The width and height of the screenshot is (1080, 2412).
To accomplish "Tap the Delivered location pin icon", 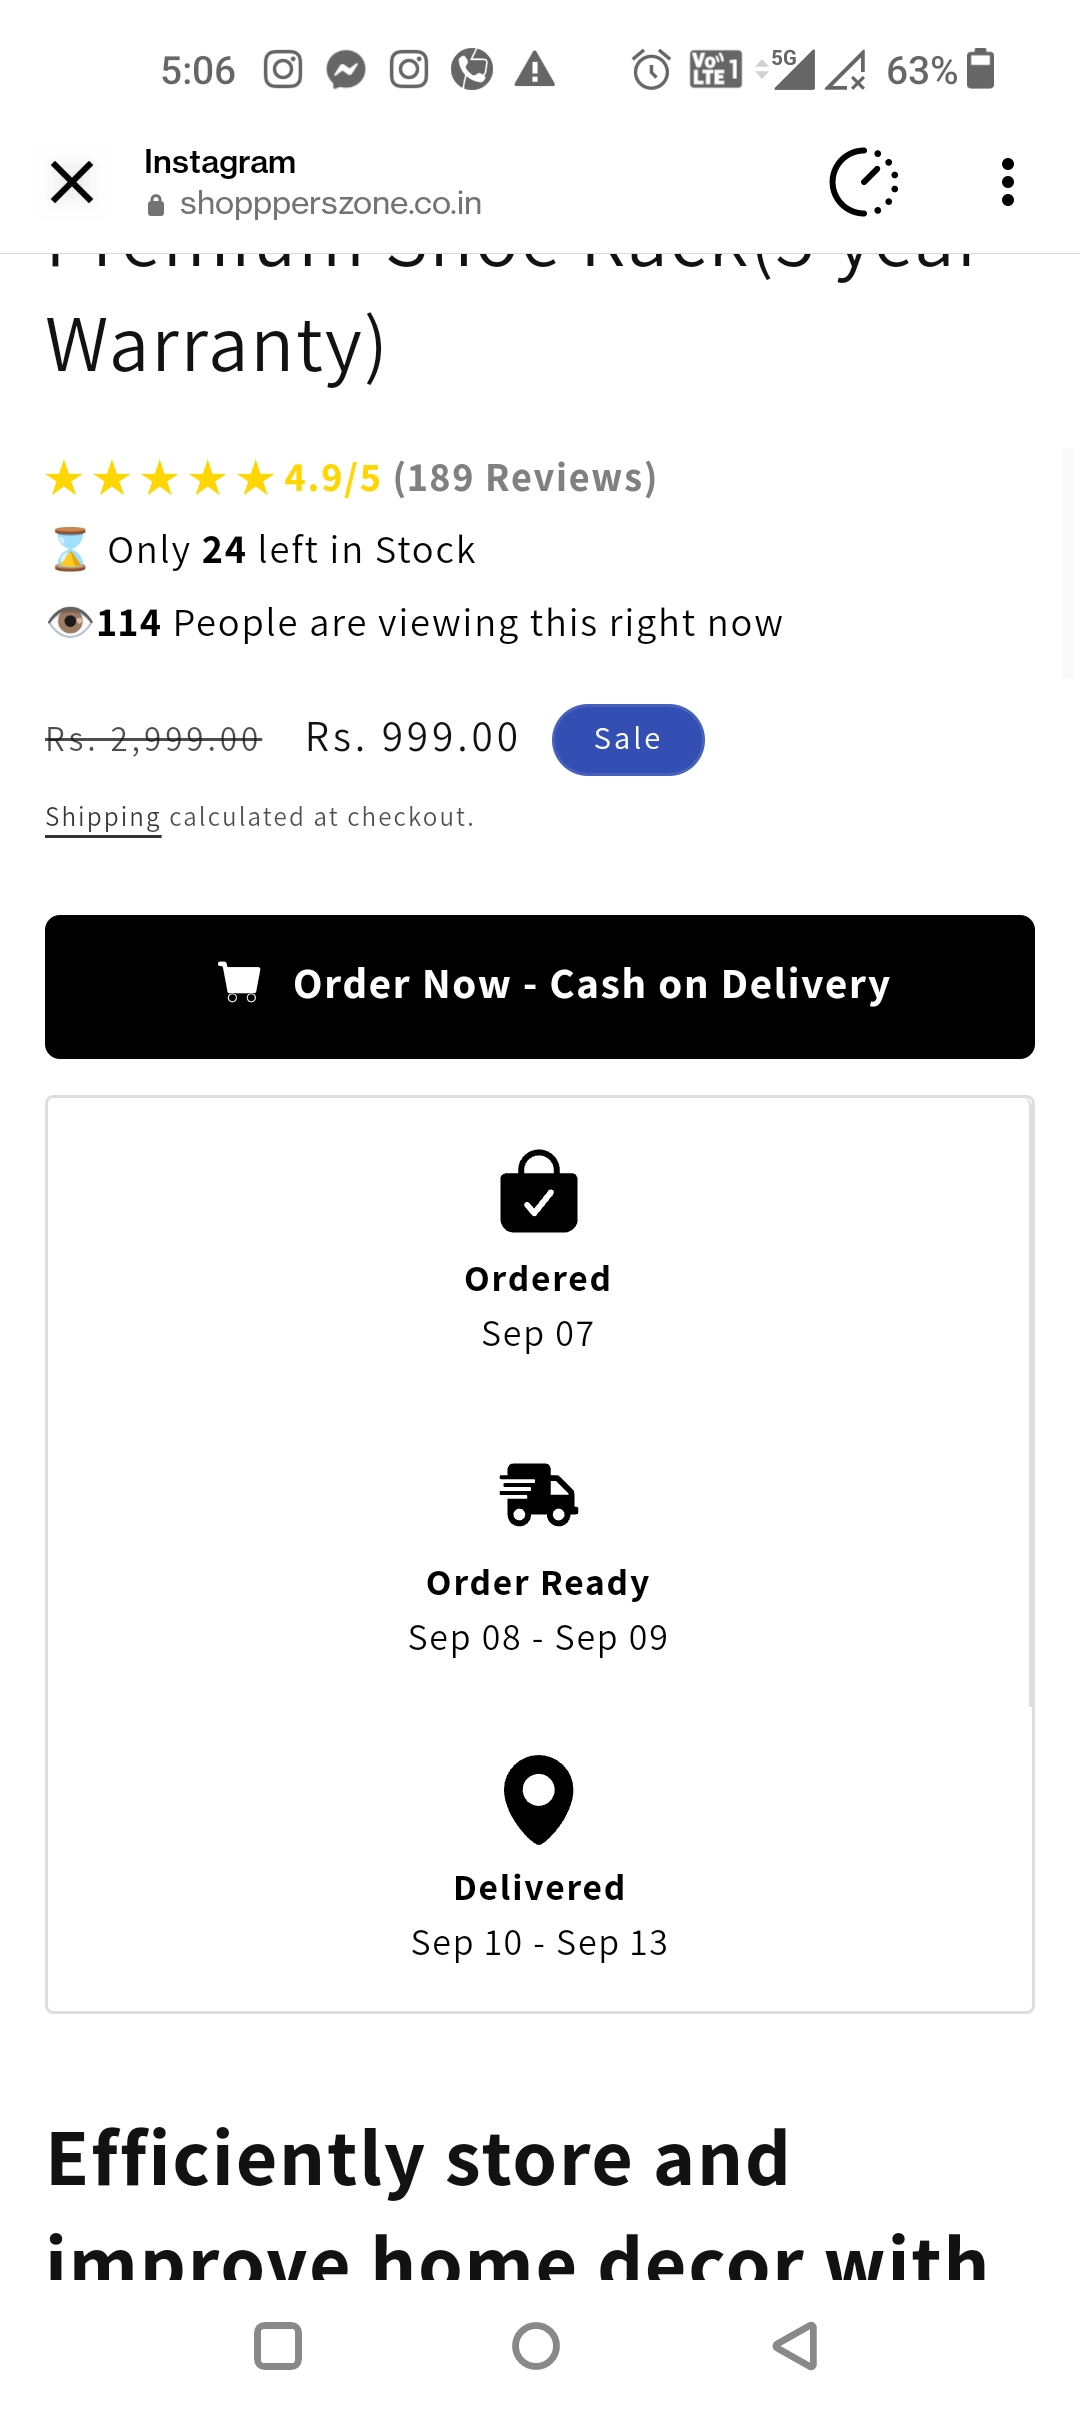I will 539,1798.
